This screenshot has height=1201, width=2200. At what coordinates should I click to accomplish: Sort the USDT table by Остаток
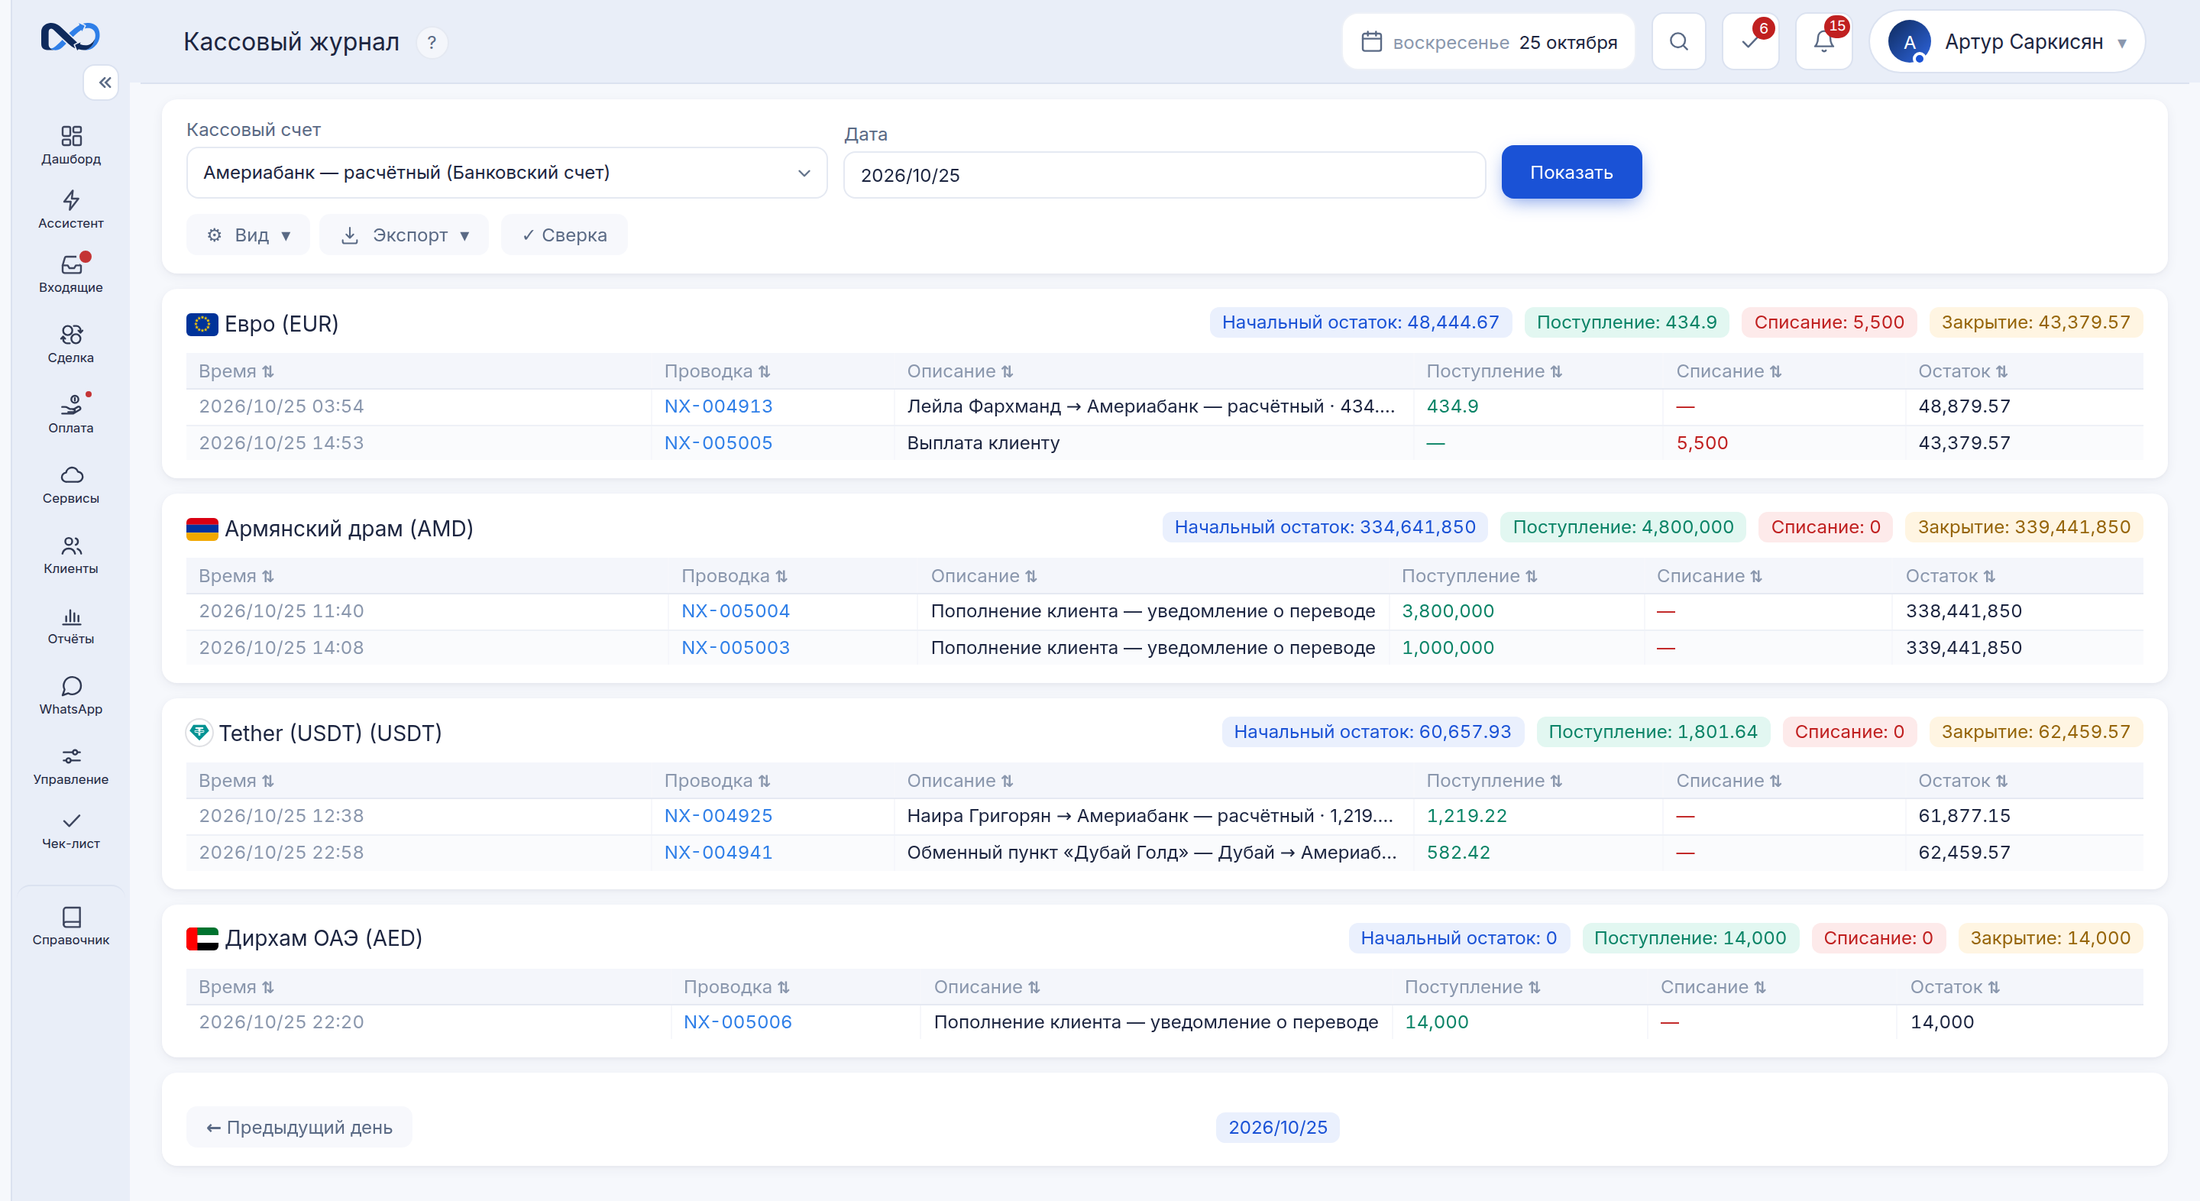(x=1963, y=781)
